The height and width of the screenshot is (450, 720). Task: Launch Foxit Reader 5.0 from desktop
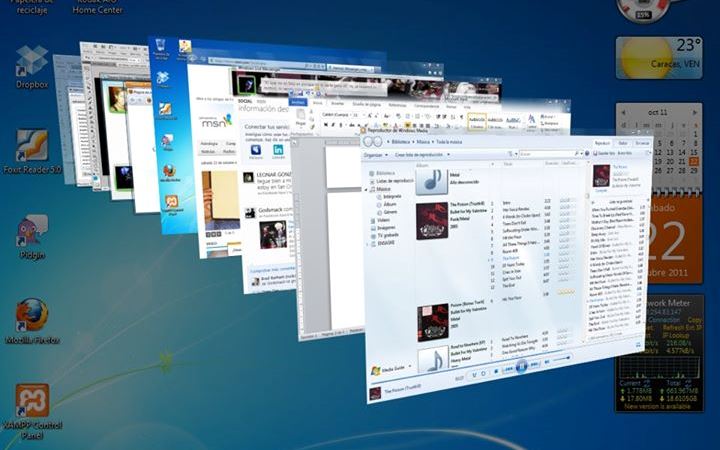pos(32,147)
